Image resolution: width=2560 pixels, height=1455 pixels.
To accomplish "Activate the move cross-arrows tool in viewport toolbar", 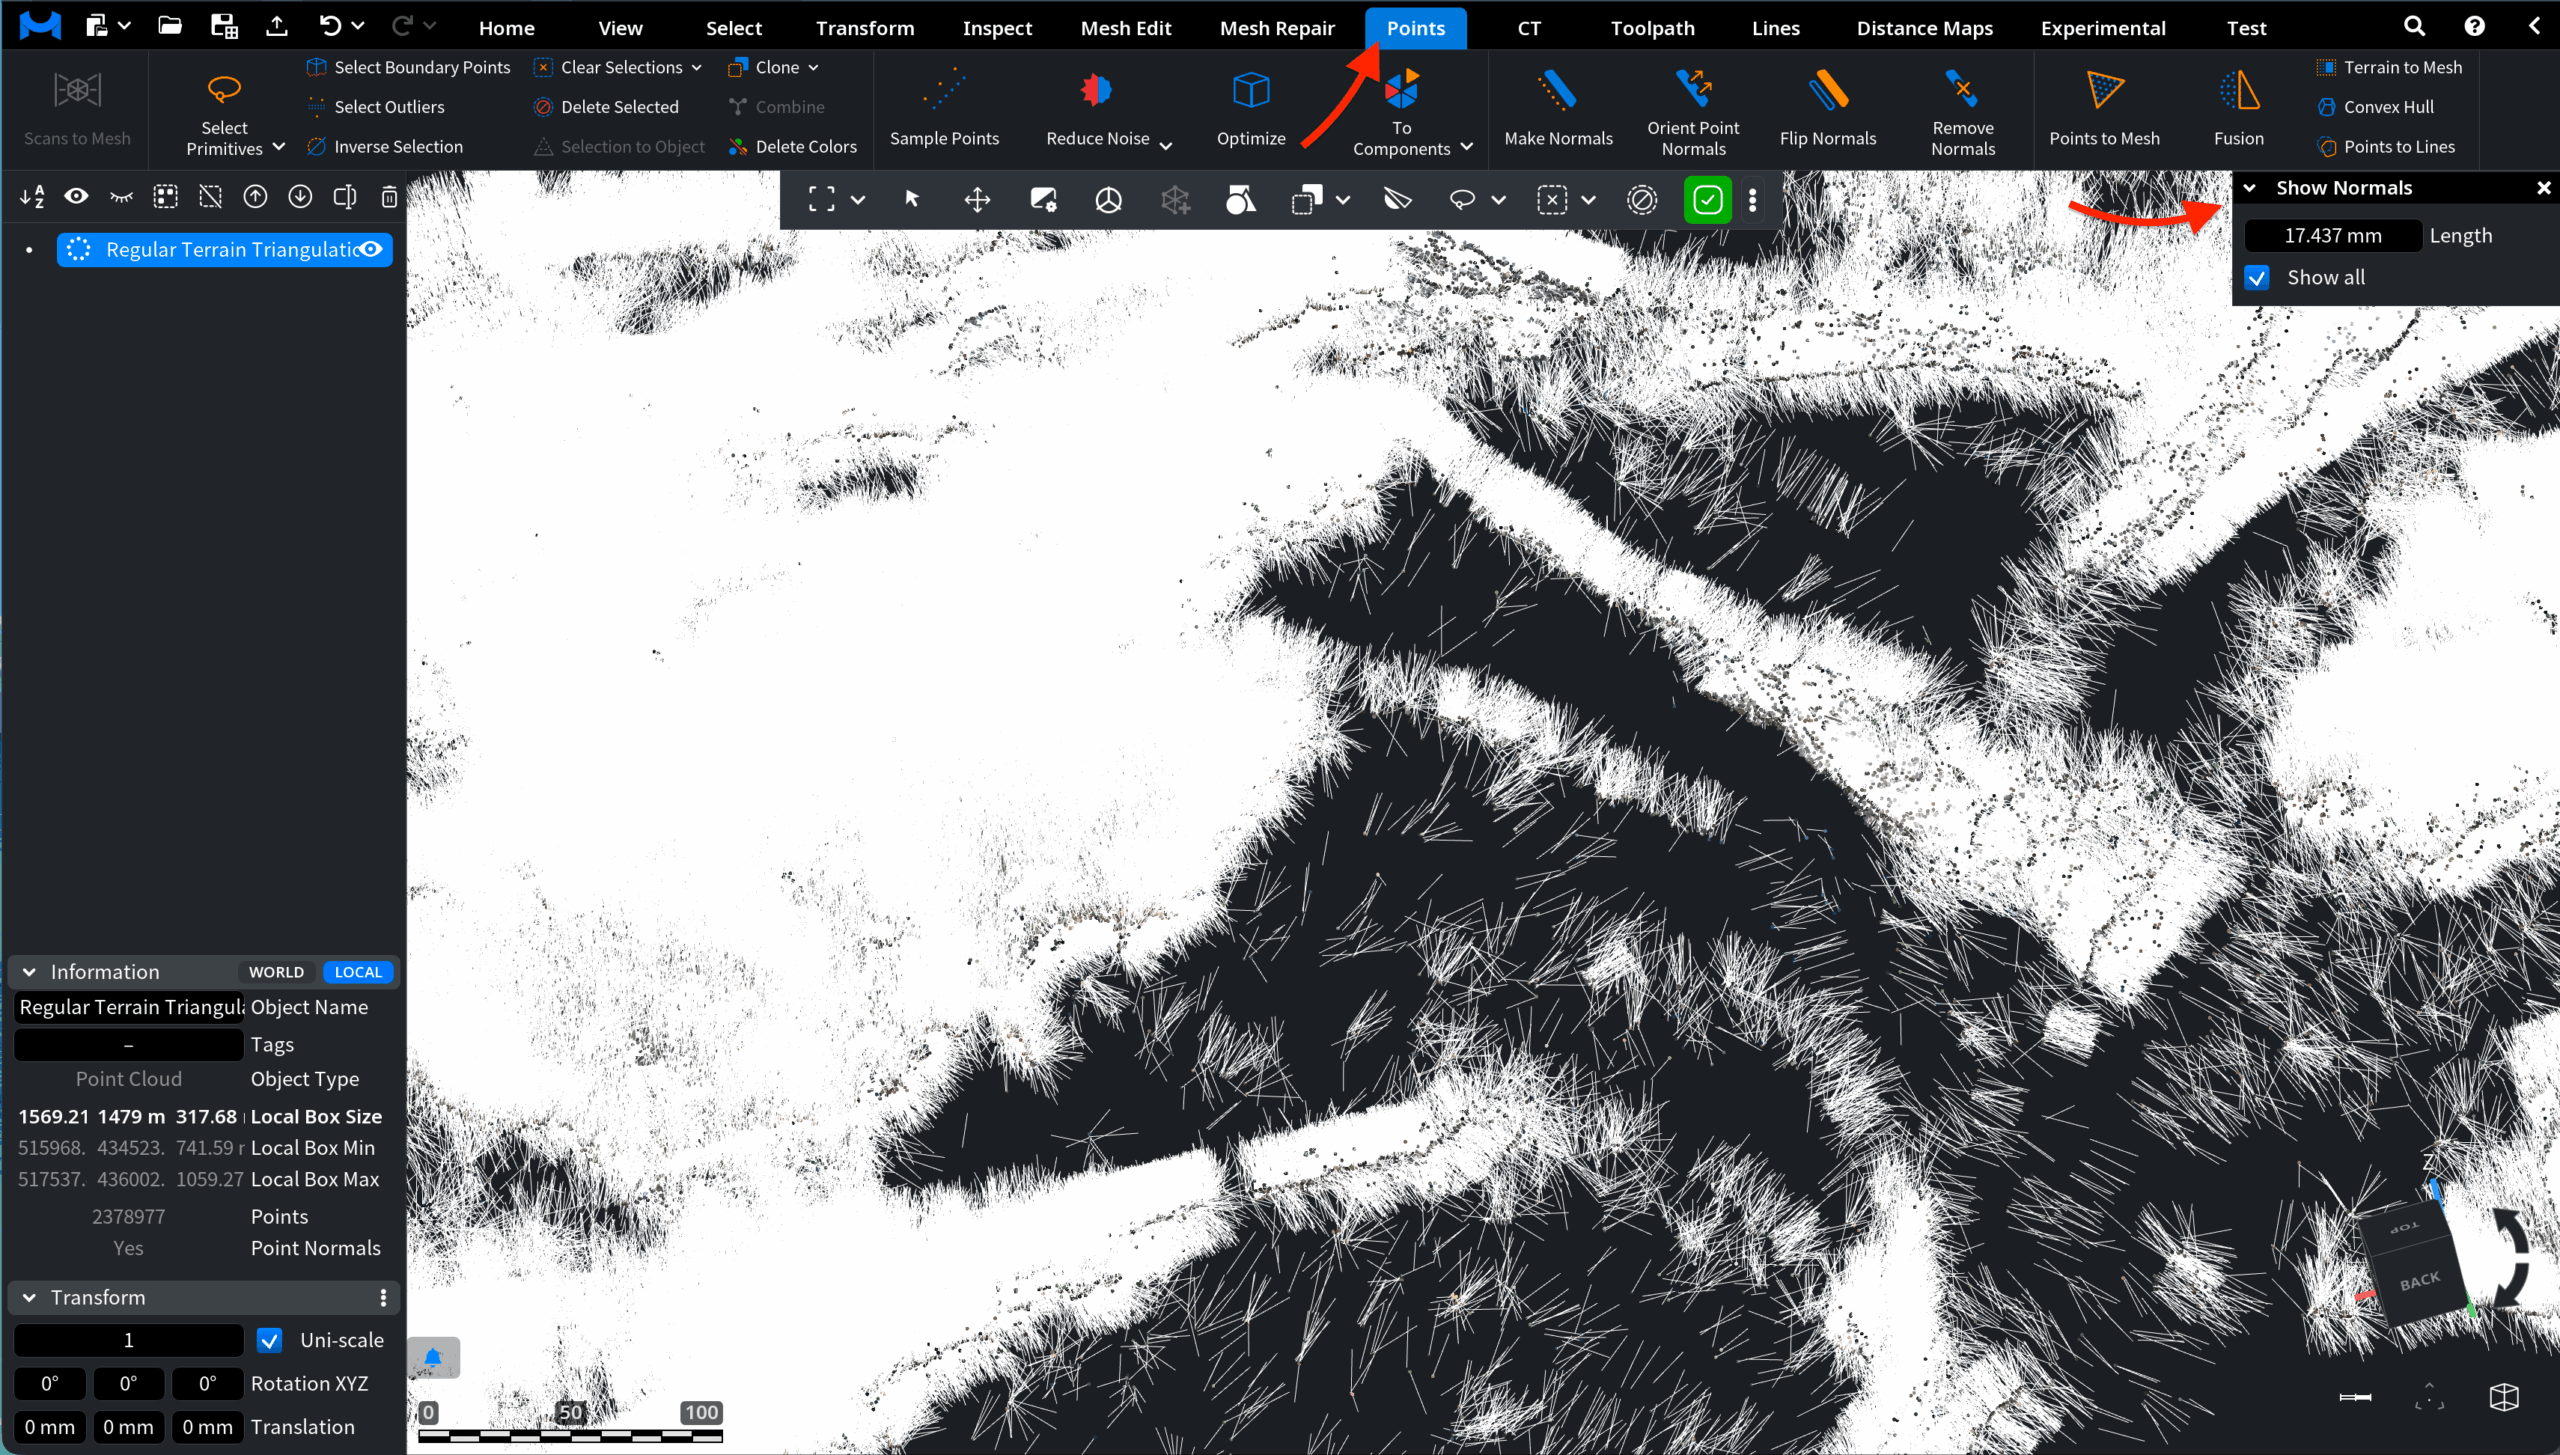I will point(977,199).
